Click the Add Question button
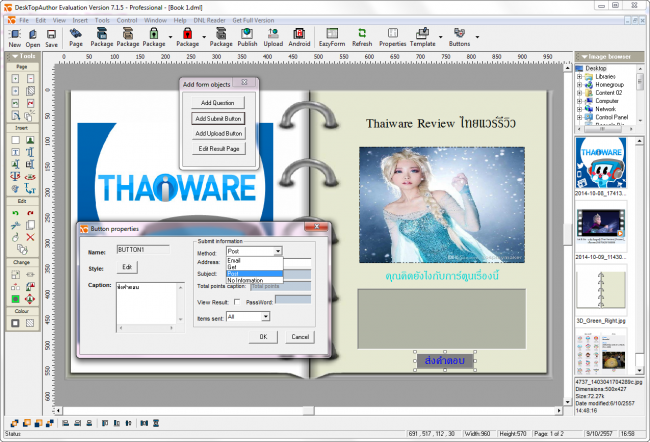650x442 pixels. pyautogui.click(x=218, y=103)
